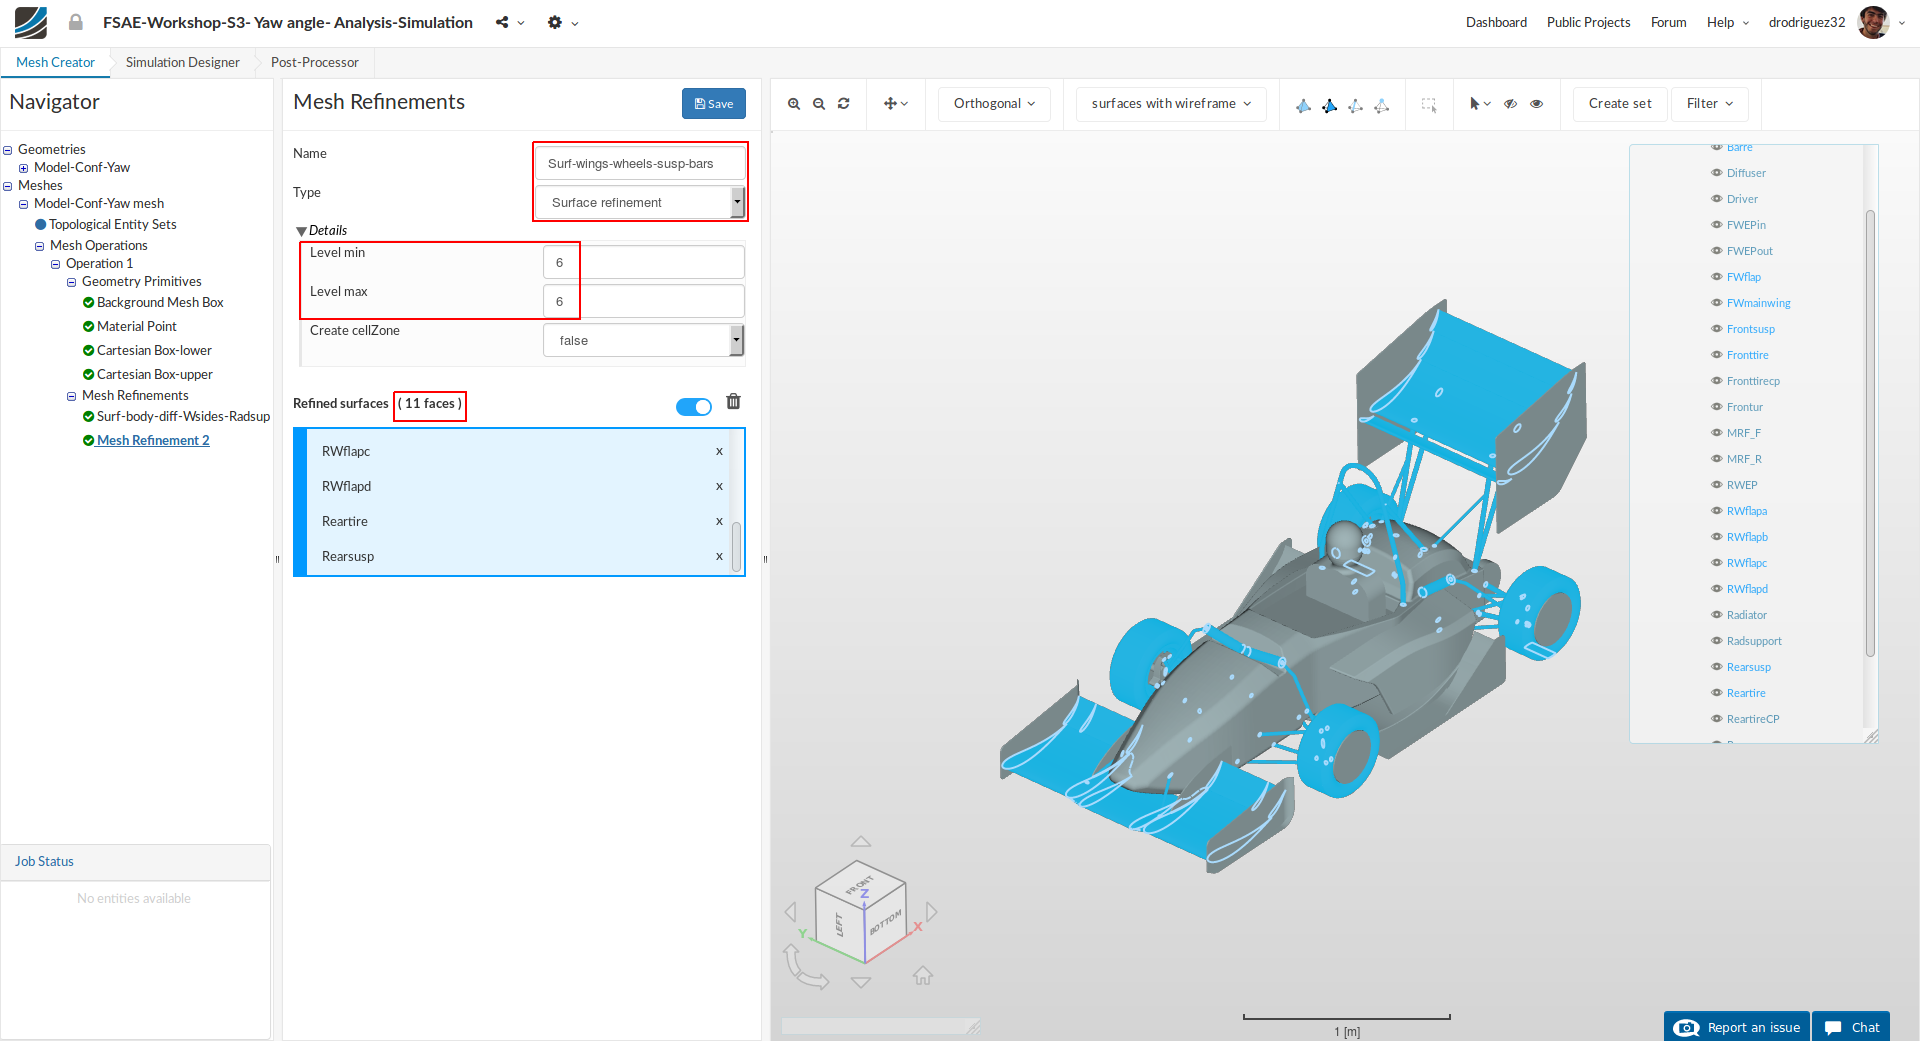Open the Public Projects link
Viewport: 1920px width, 1041px height.
1588,22
